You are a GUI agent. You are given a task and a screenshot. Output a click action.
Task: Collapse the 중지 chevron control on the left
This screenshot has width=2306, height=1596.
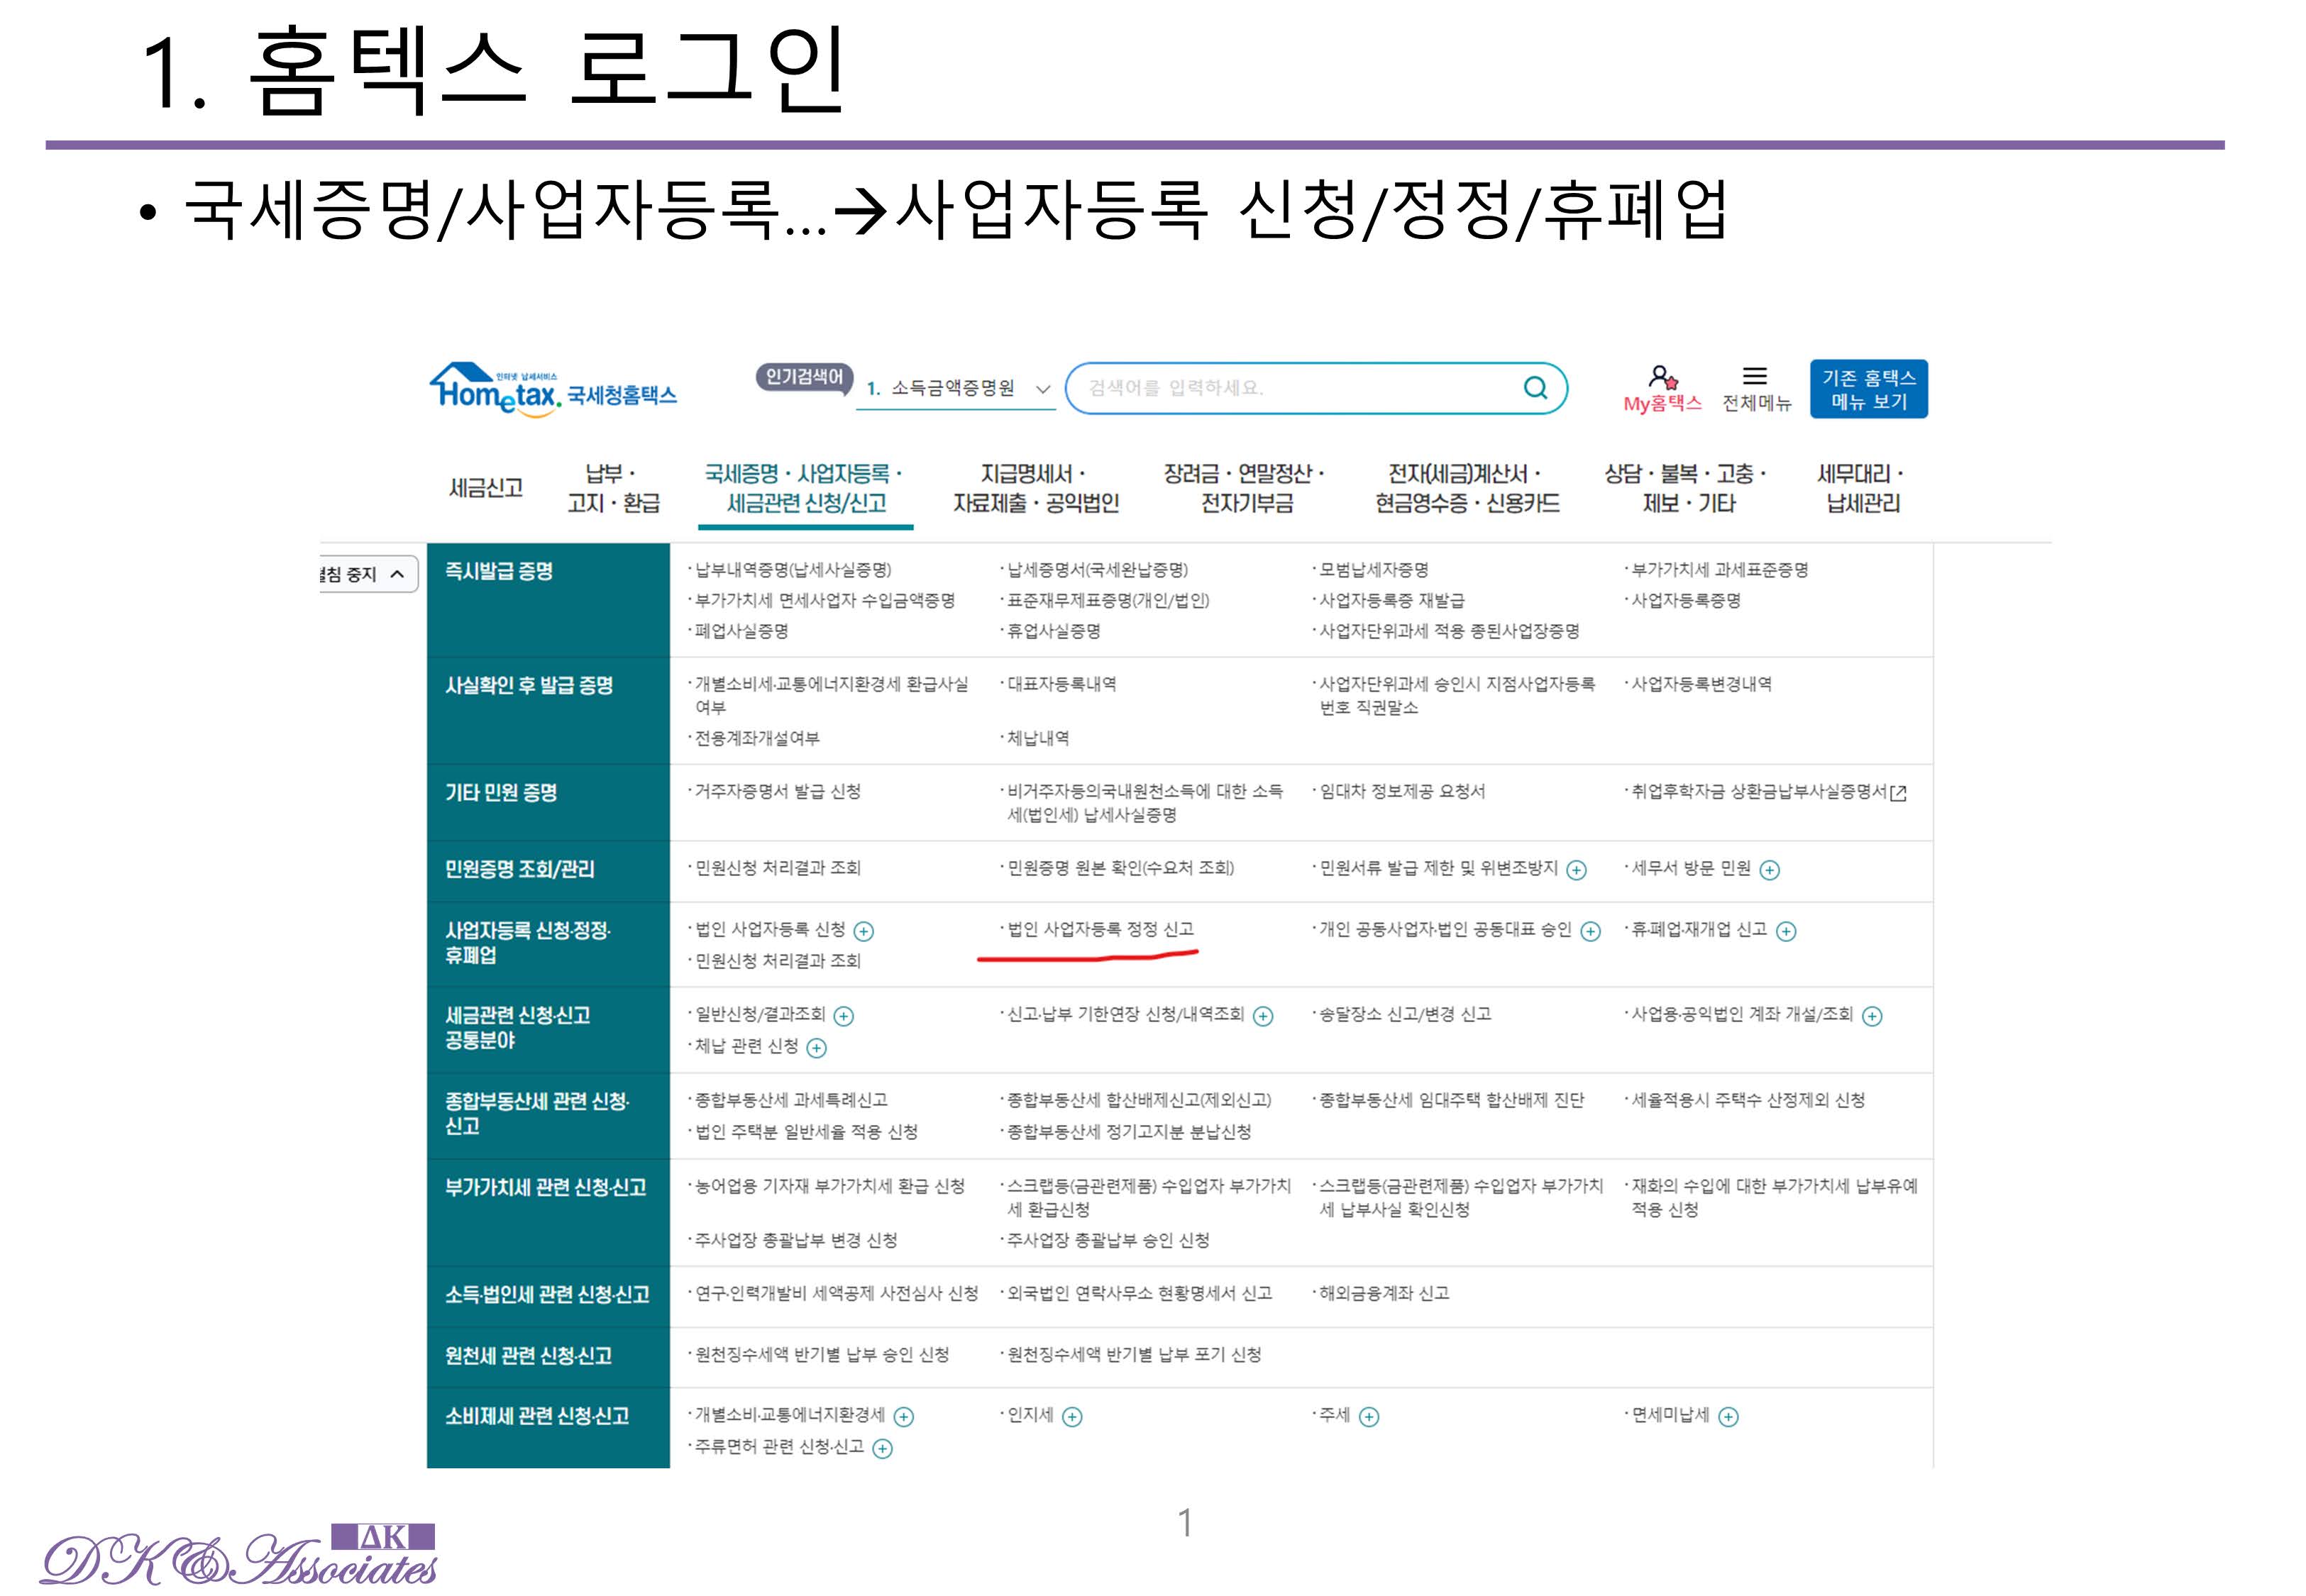point(397,574)
